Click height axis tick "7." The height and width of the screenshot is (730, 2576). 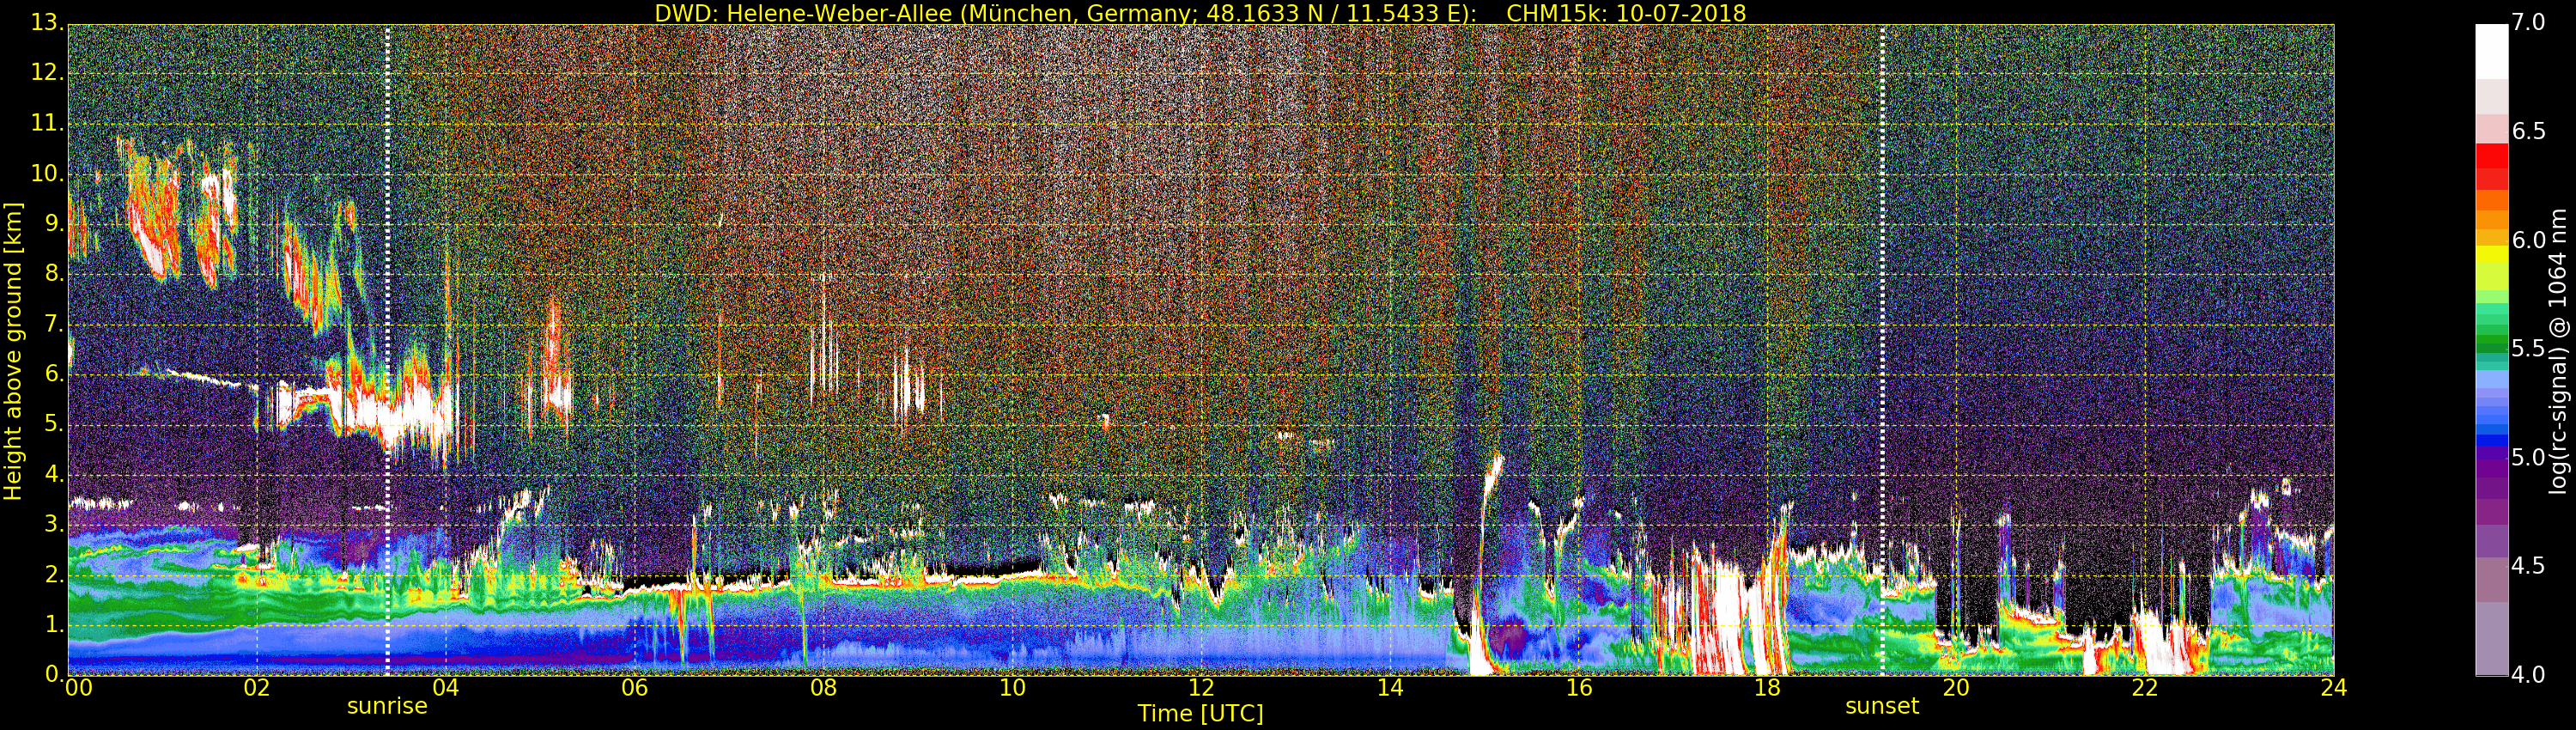pyautogui.click(x=53, y=324)
